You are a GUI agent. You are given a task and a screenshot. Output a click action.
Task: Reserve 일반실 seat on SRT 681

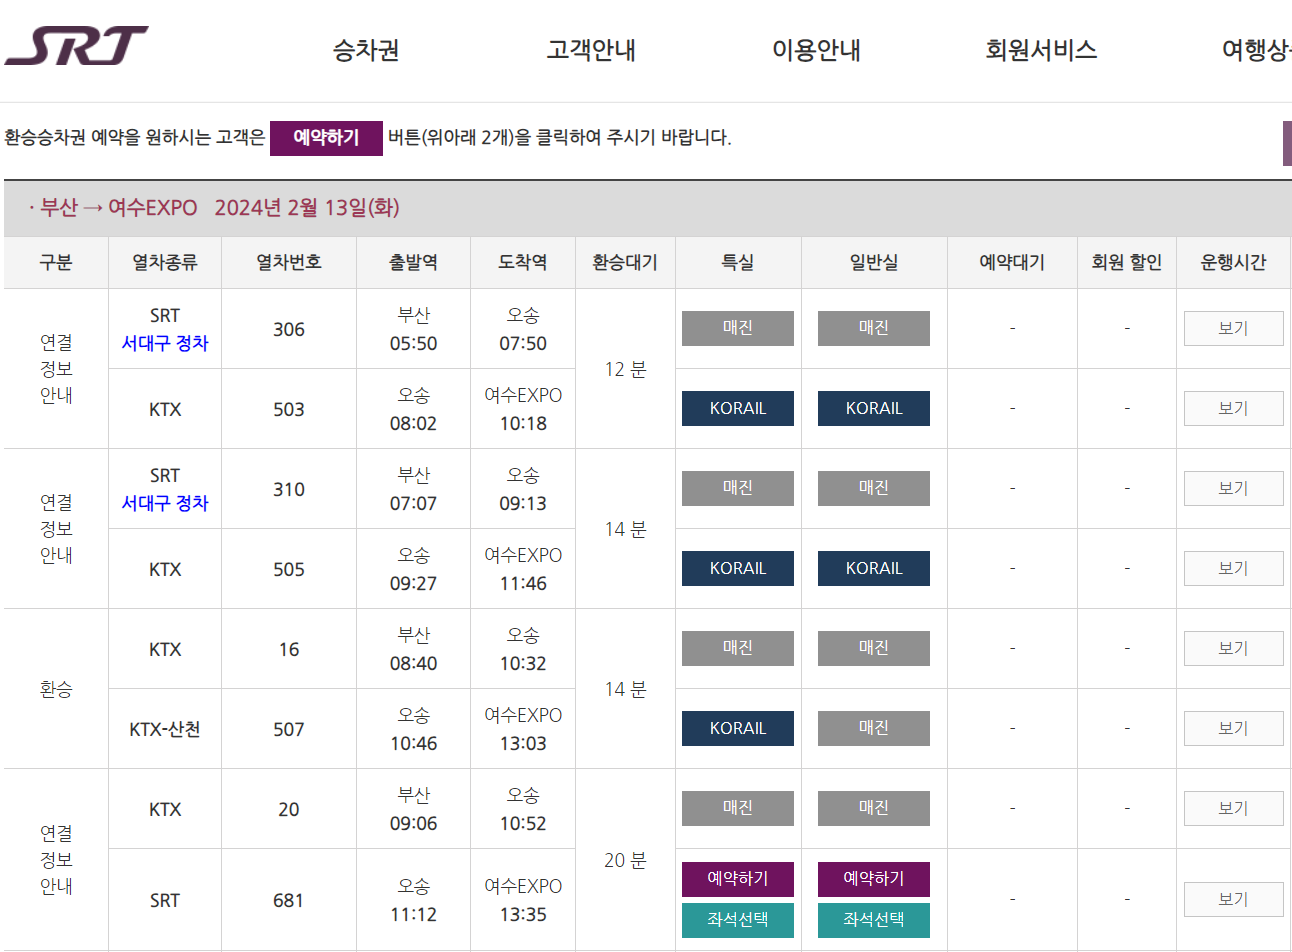pyautogui.click(x=874, y=879)
